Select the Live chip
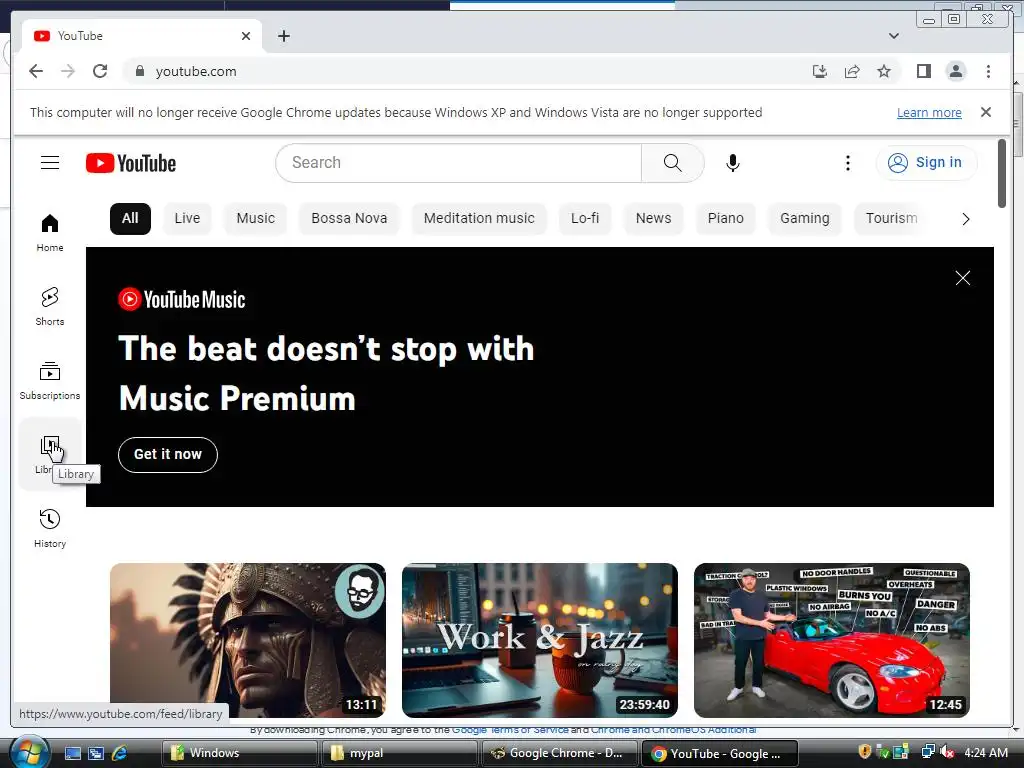Image resolution: width=1024 pixels, height=768 pixels. point(187,218)
